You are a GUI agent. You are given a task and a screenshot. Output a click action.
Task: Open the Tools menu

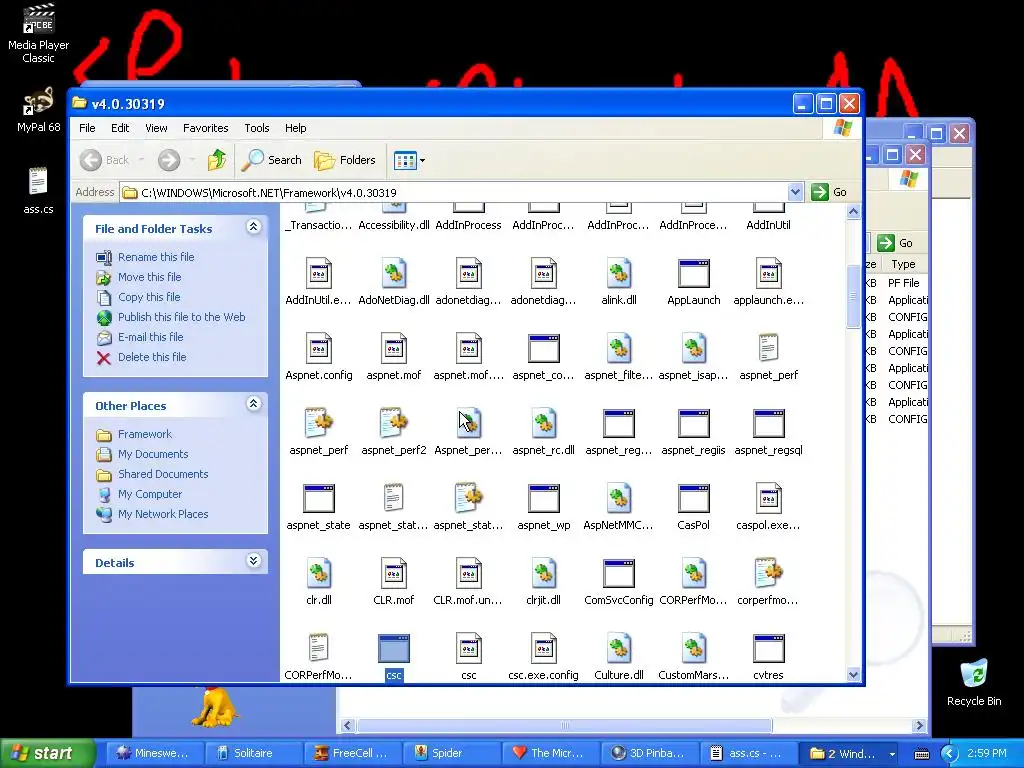coord(257,128)
